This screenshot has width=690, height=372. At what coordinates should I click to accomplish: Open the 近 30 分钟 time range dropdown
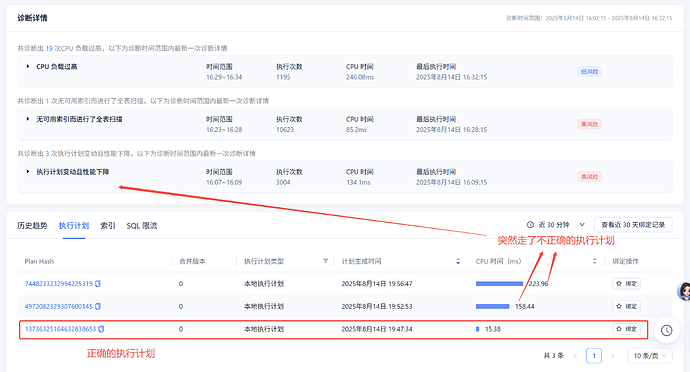click(x=556, y=225)
